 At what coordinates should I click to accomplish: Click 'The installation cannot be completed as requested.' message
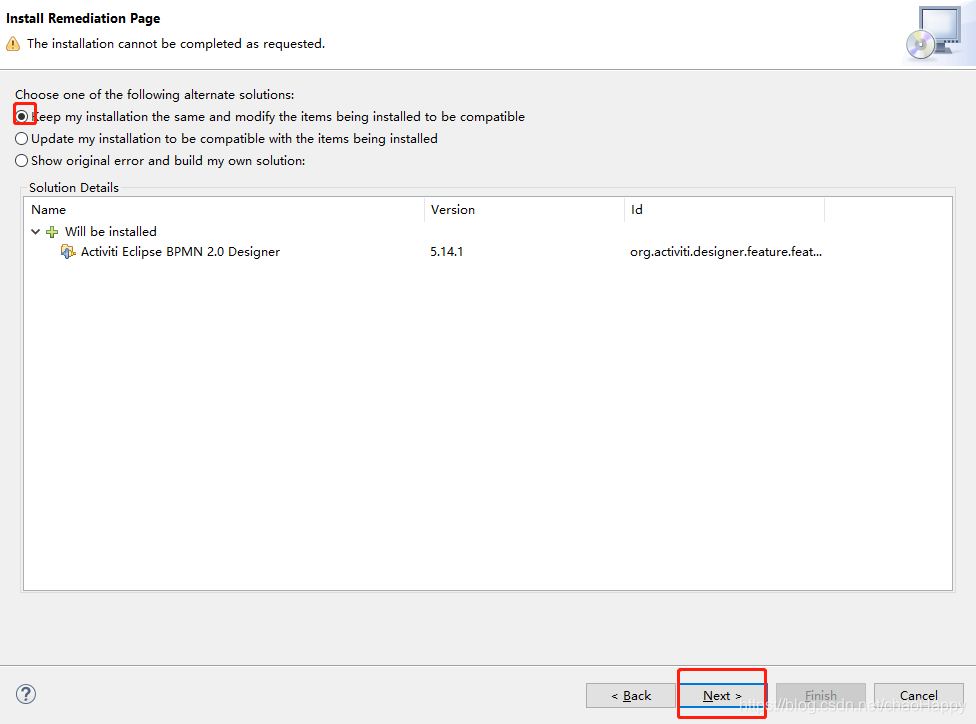tap(176, 44)
